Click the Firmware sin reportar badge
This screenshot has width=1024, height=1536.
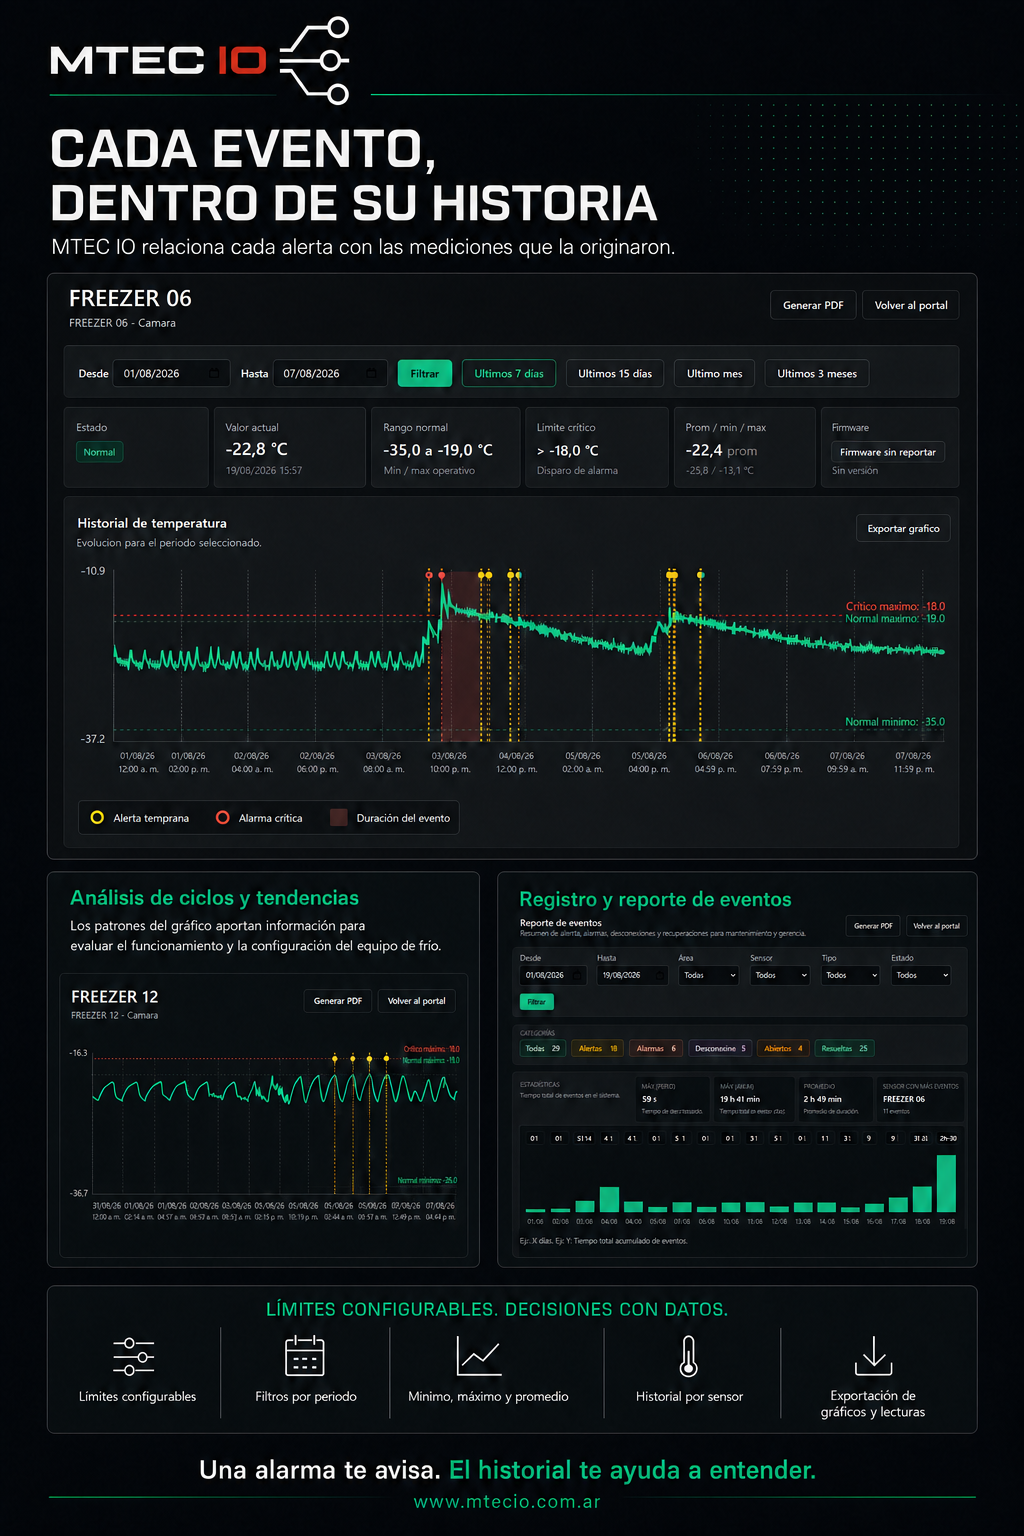888,452
